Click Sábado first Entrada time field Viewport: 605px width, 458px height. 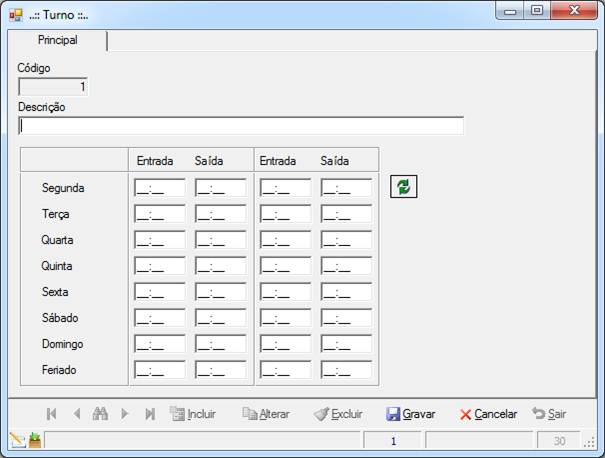pyautogui.click(x=160, y=318)
